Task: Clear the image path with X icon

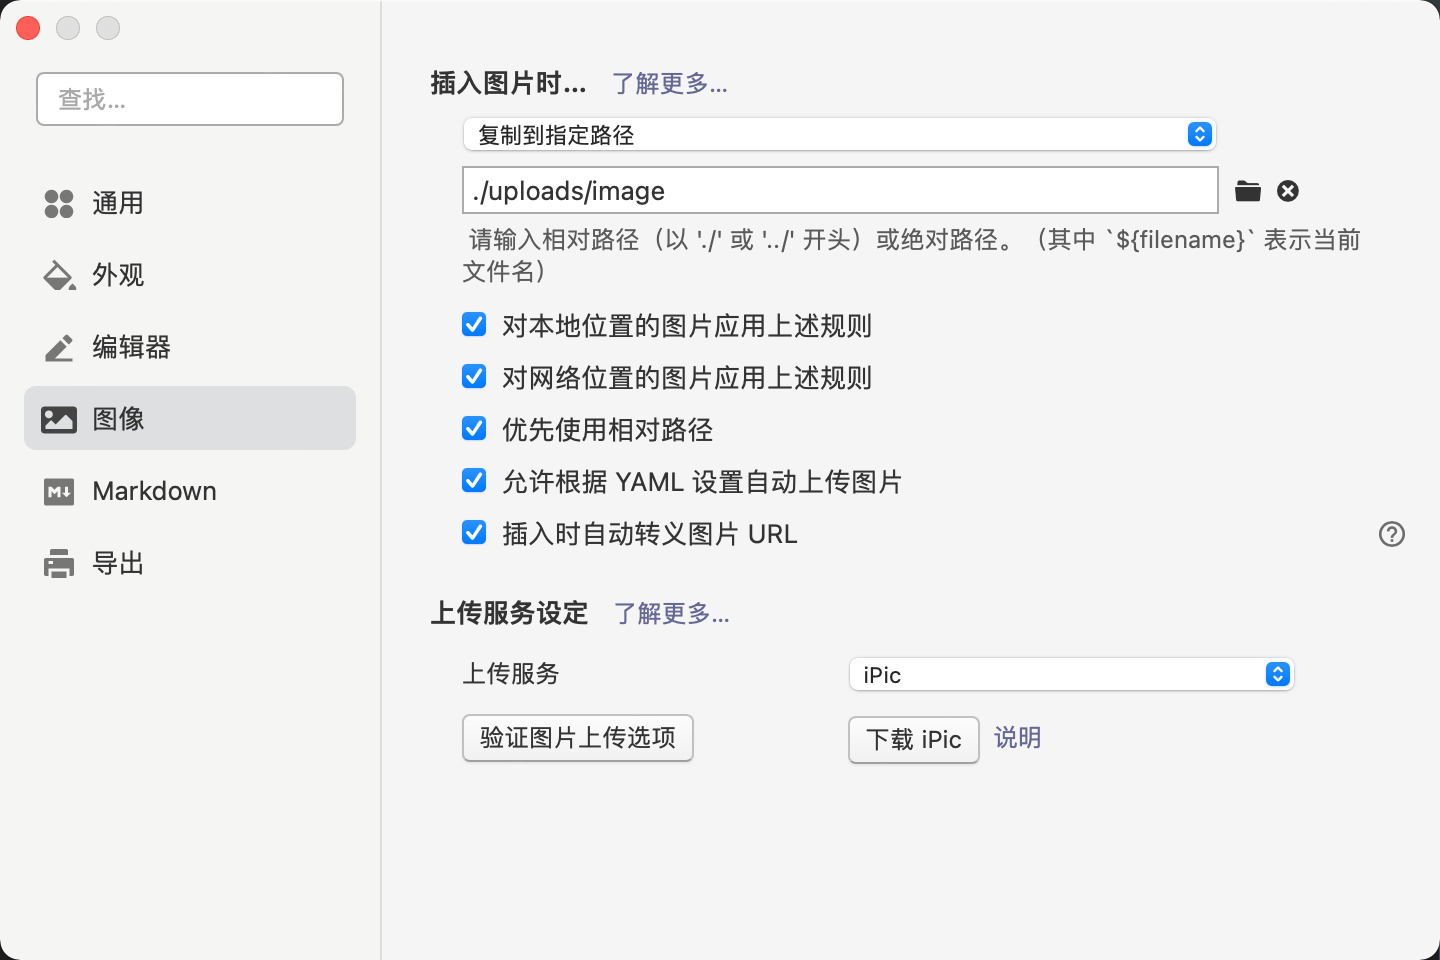Action: 1288,191
